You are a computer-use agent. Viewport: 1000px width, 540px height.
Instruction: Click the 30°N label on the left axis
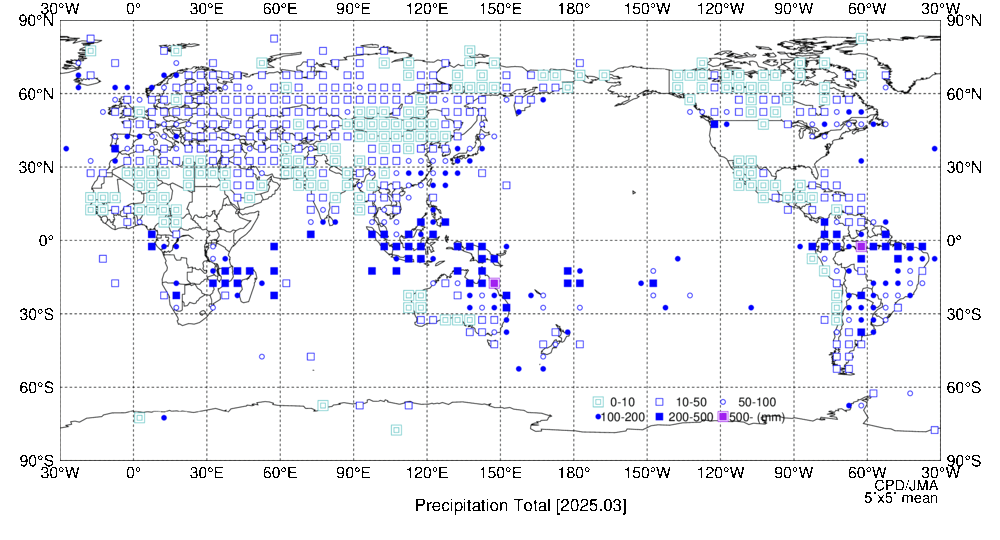(36, 168)
